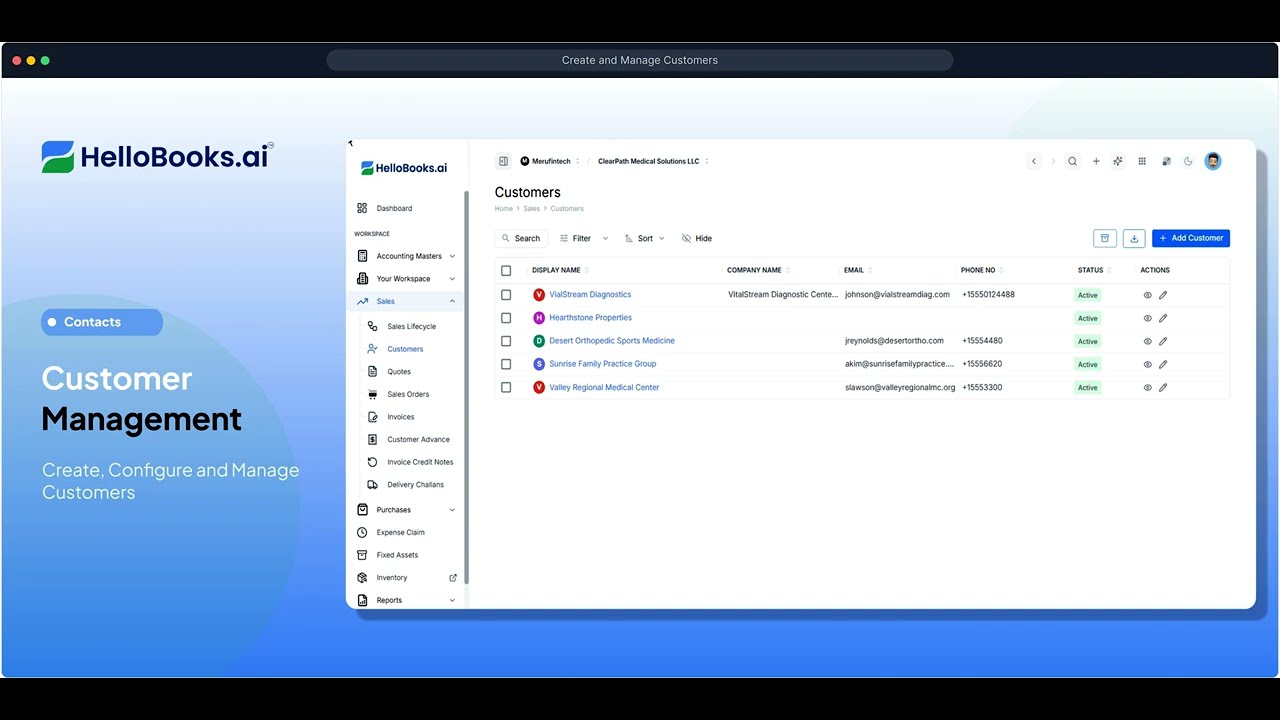View VialStream Diagnostics with eye icon
The height and width of the screenshot is (720, 1280).
[x=1148, y=295]
